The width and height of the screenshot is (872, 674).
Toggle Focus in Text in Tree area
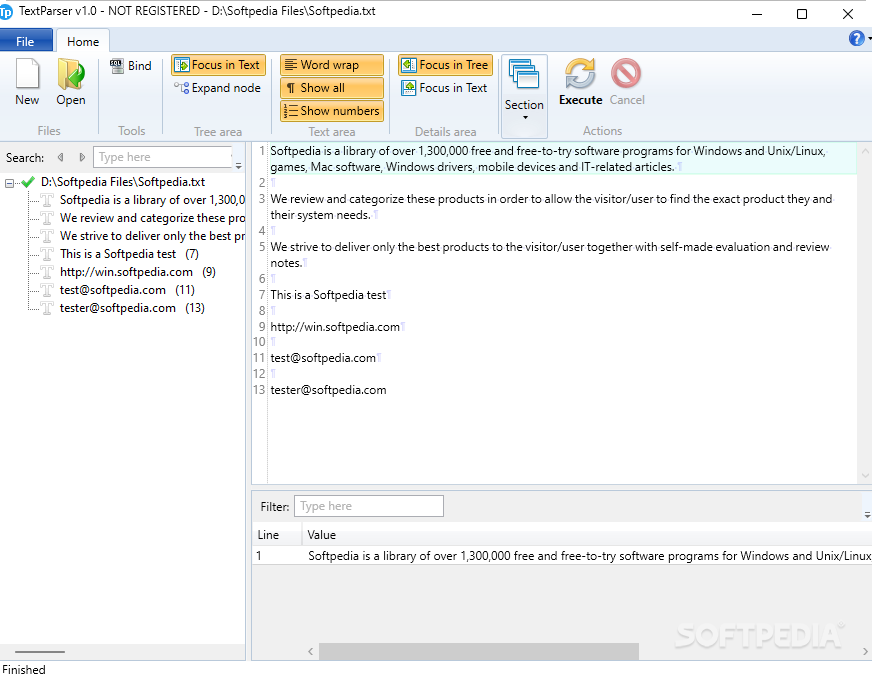219,65
